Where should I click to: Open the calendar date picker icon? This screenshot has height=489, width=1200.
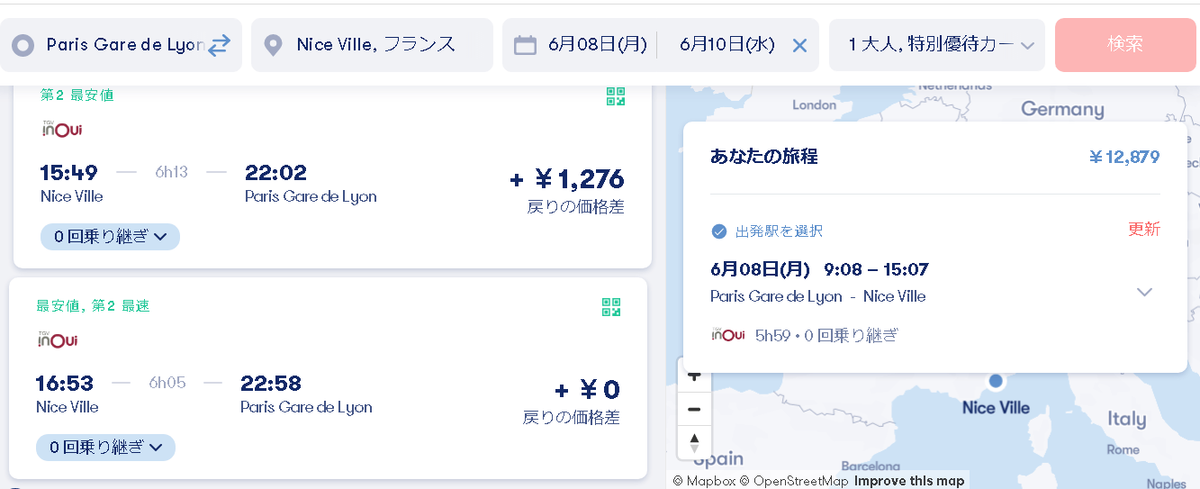pos(525,45)
